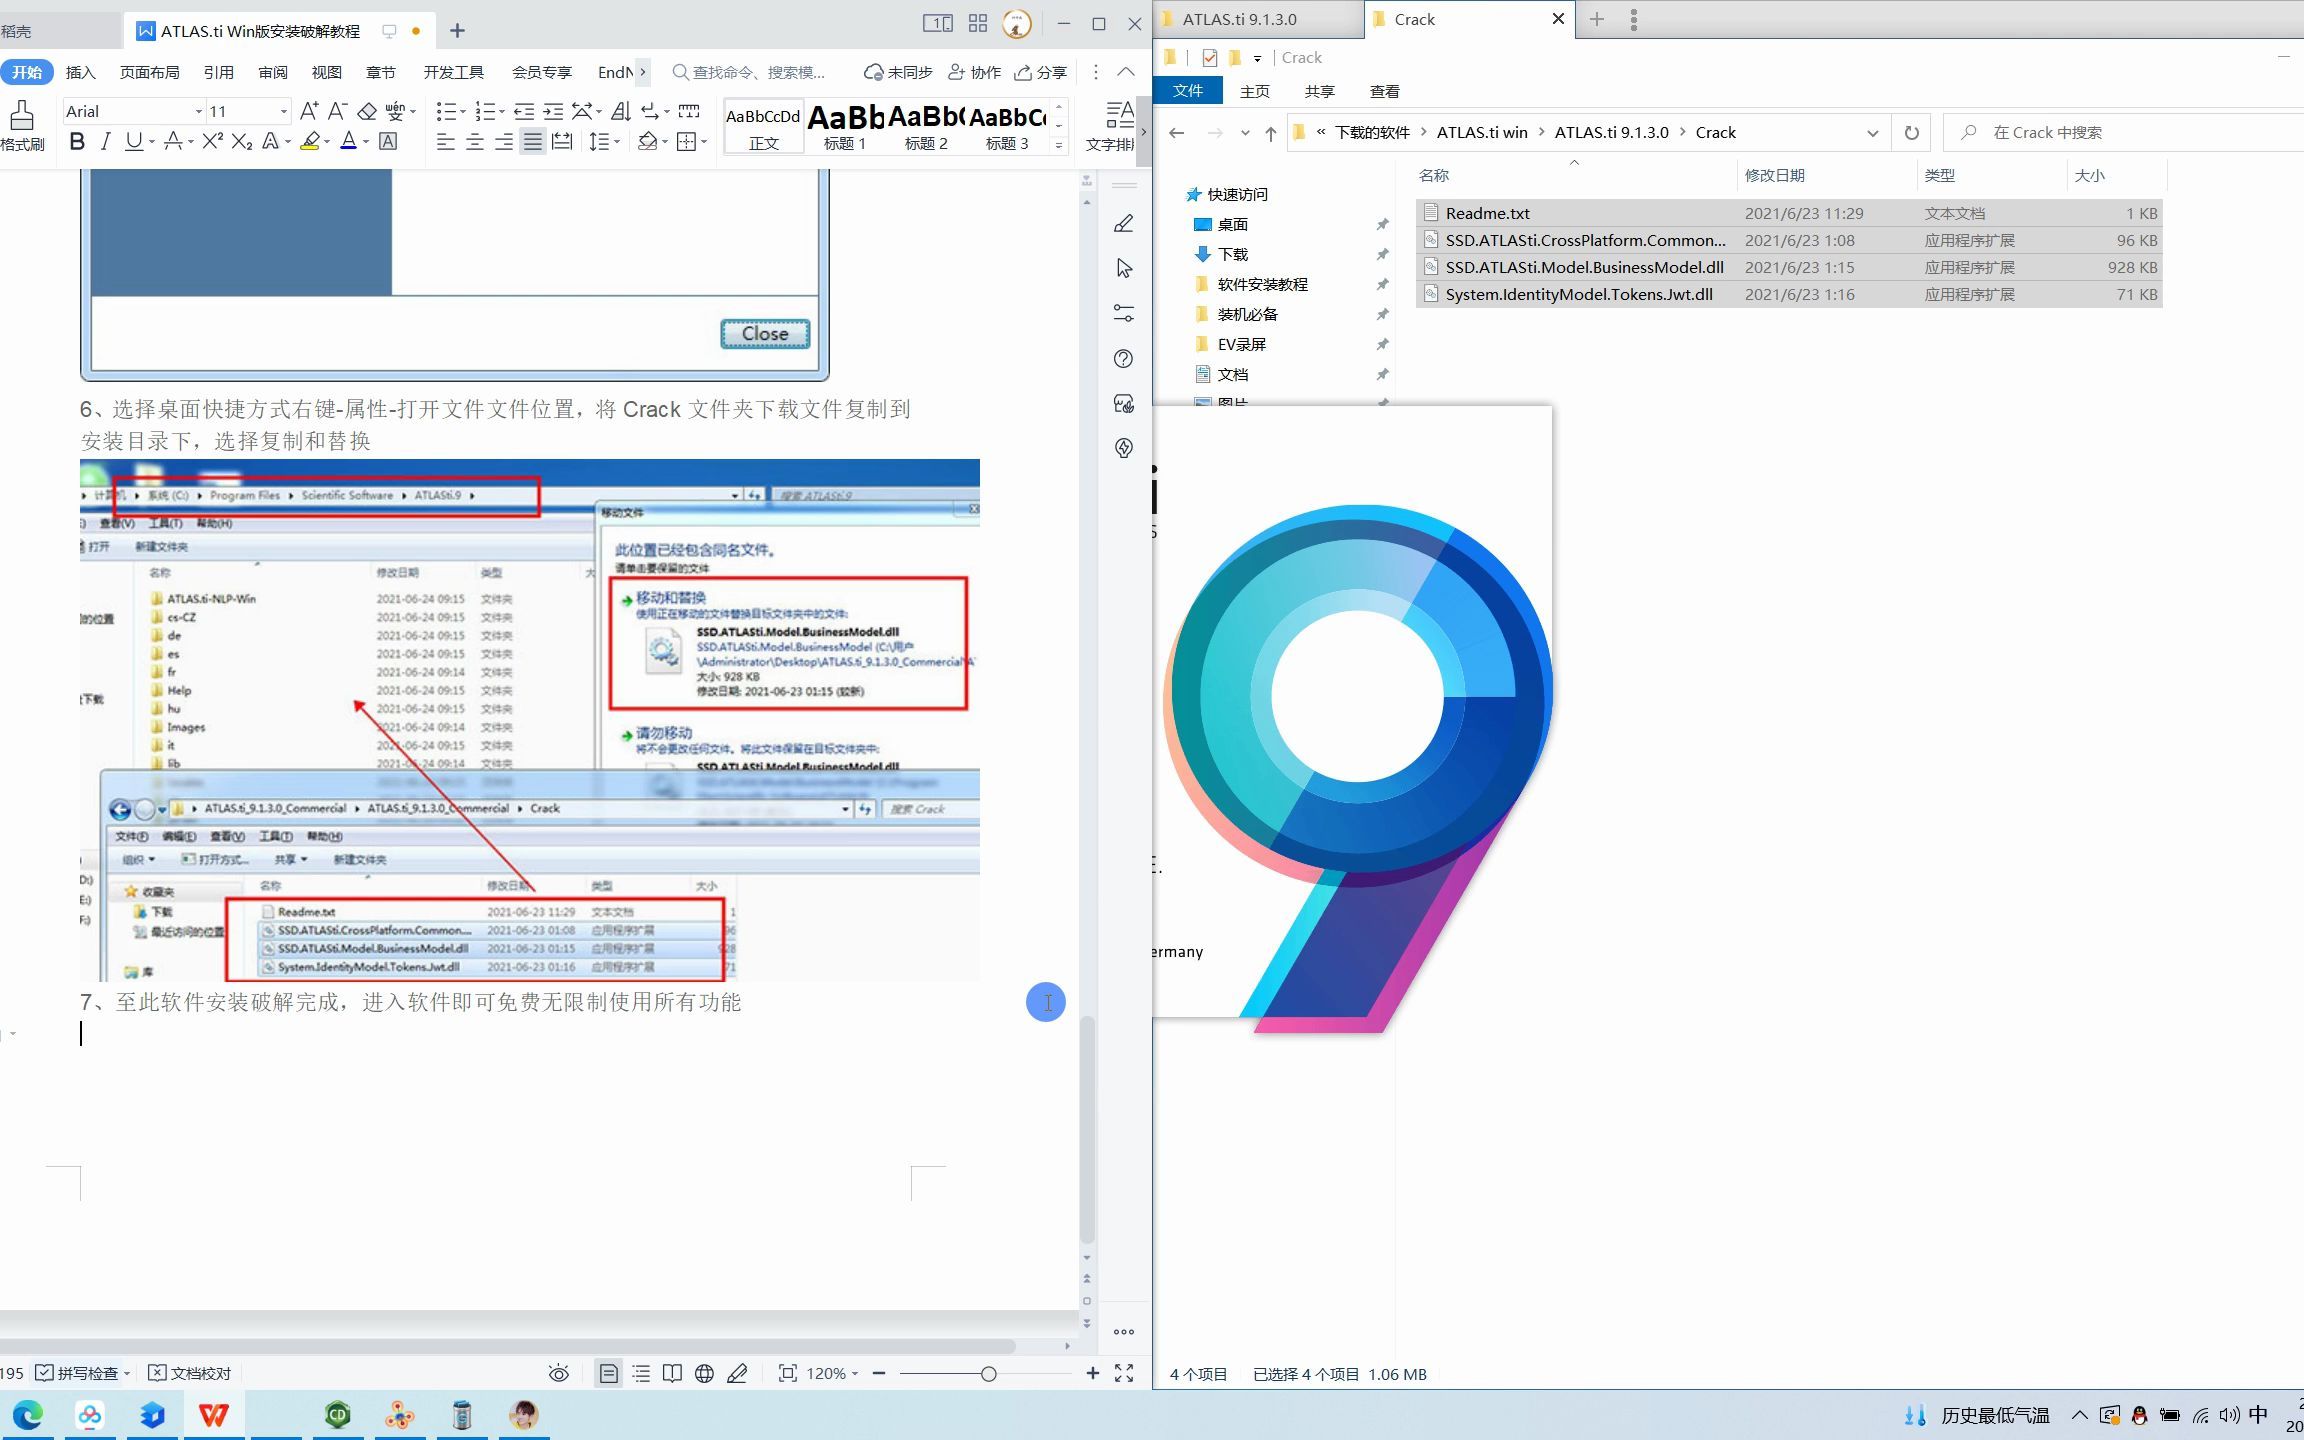This screenshot has height=1440, width=2304.
Task: Open the 页面布局 tab
Action: coord(149,72)
